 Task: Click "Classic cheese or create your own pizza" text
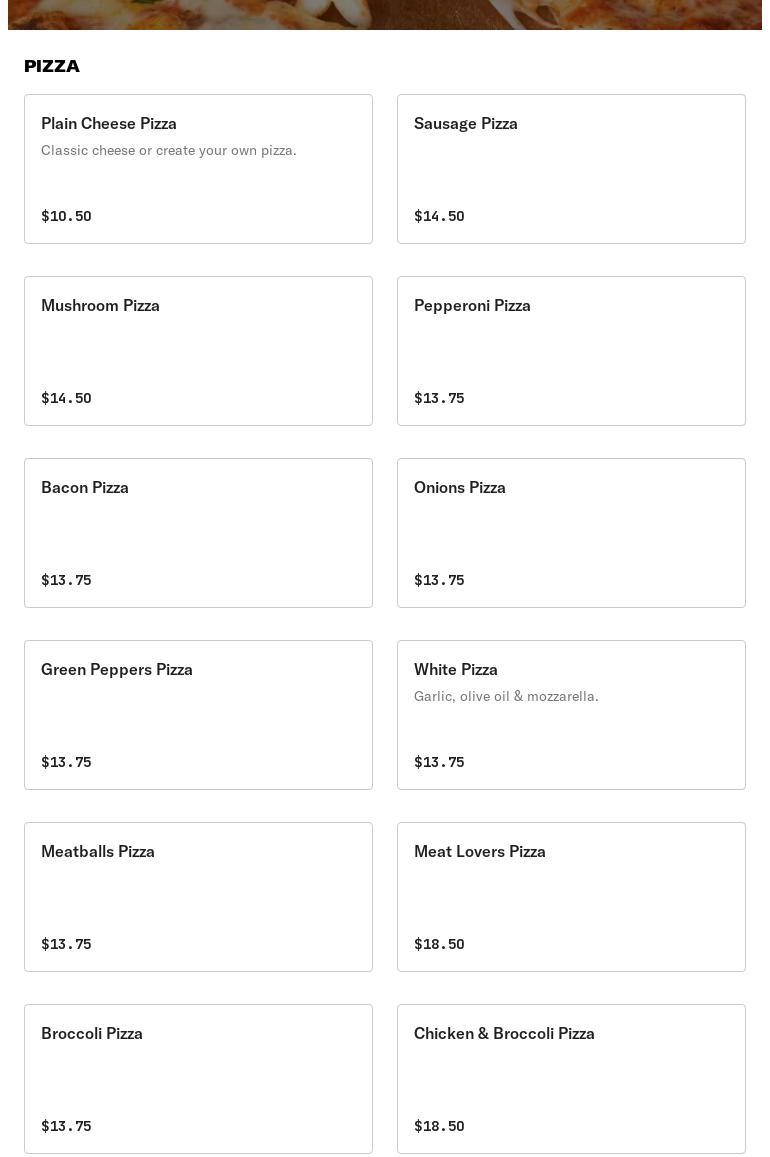click(x=169, y=150)
